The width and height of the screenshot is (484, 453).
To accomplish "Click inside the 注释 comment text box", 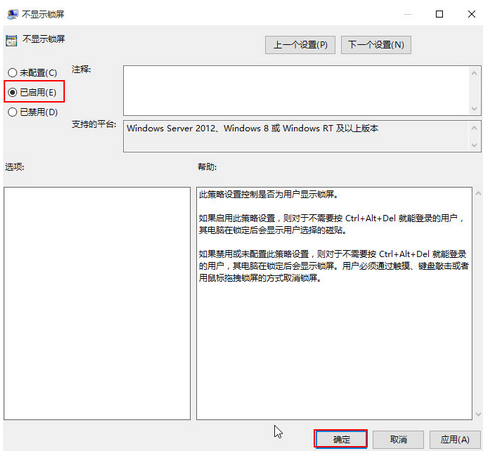I will coord(296,90).
